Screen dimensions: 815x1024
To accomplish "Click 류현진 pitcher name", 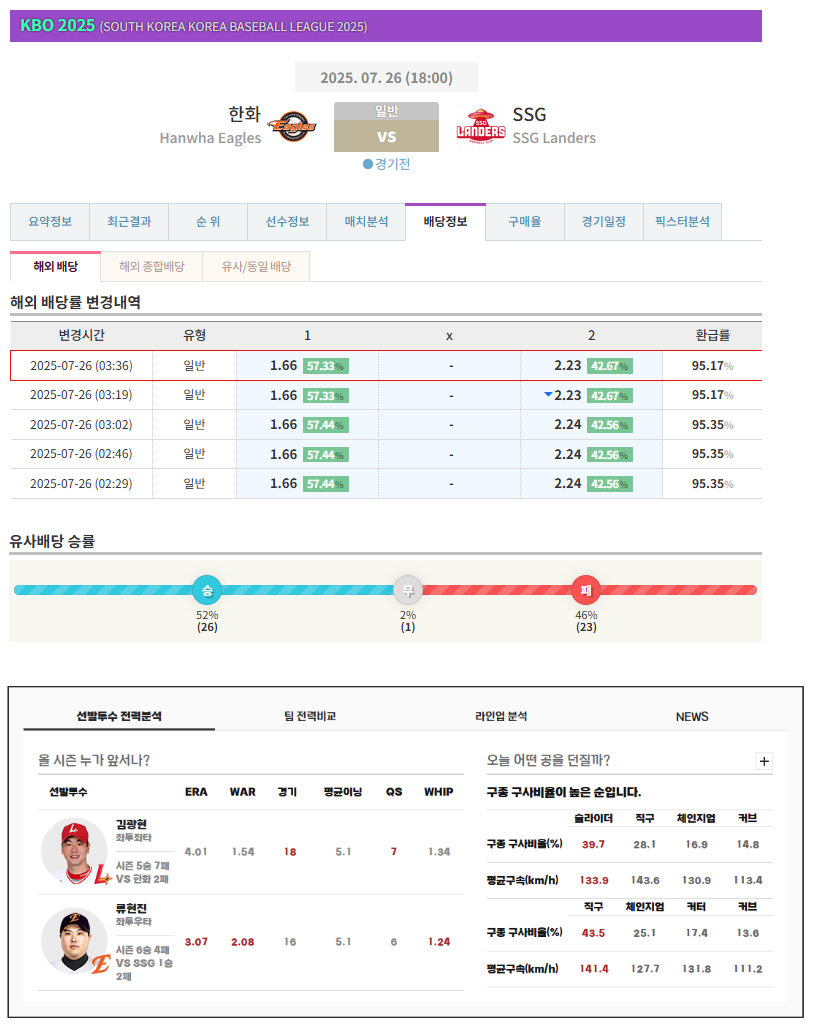I will tap(131, 908).
